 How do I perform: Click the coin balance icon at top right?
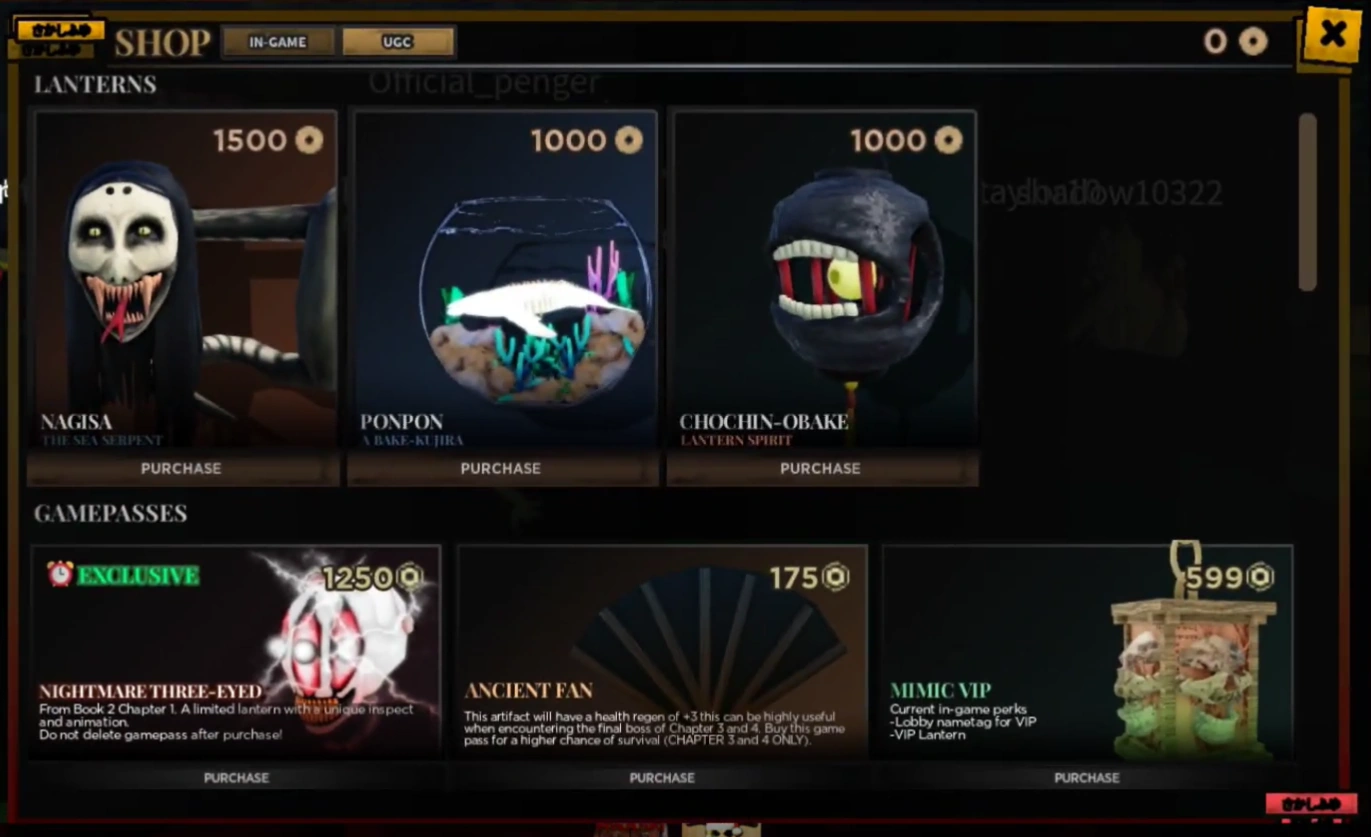pos(1253,41)
